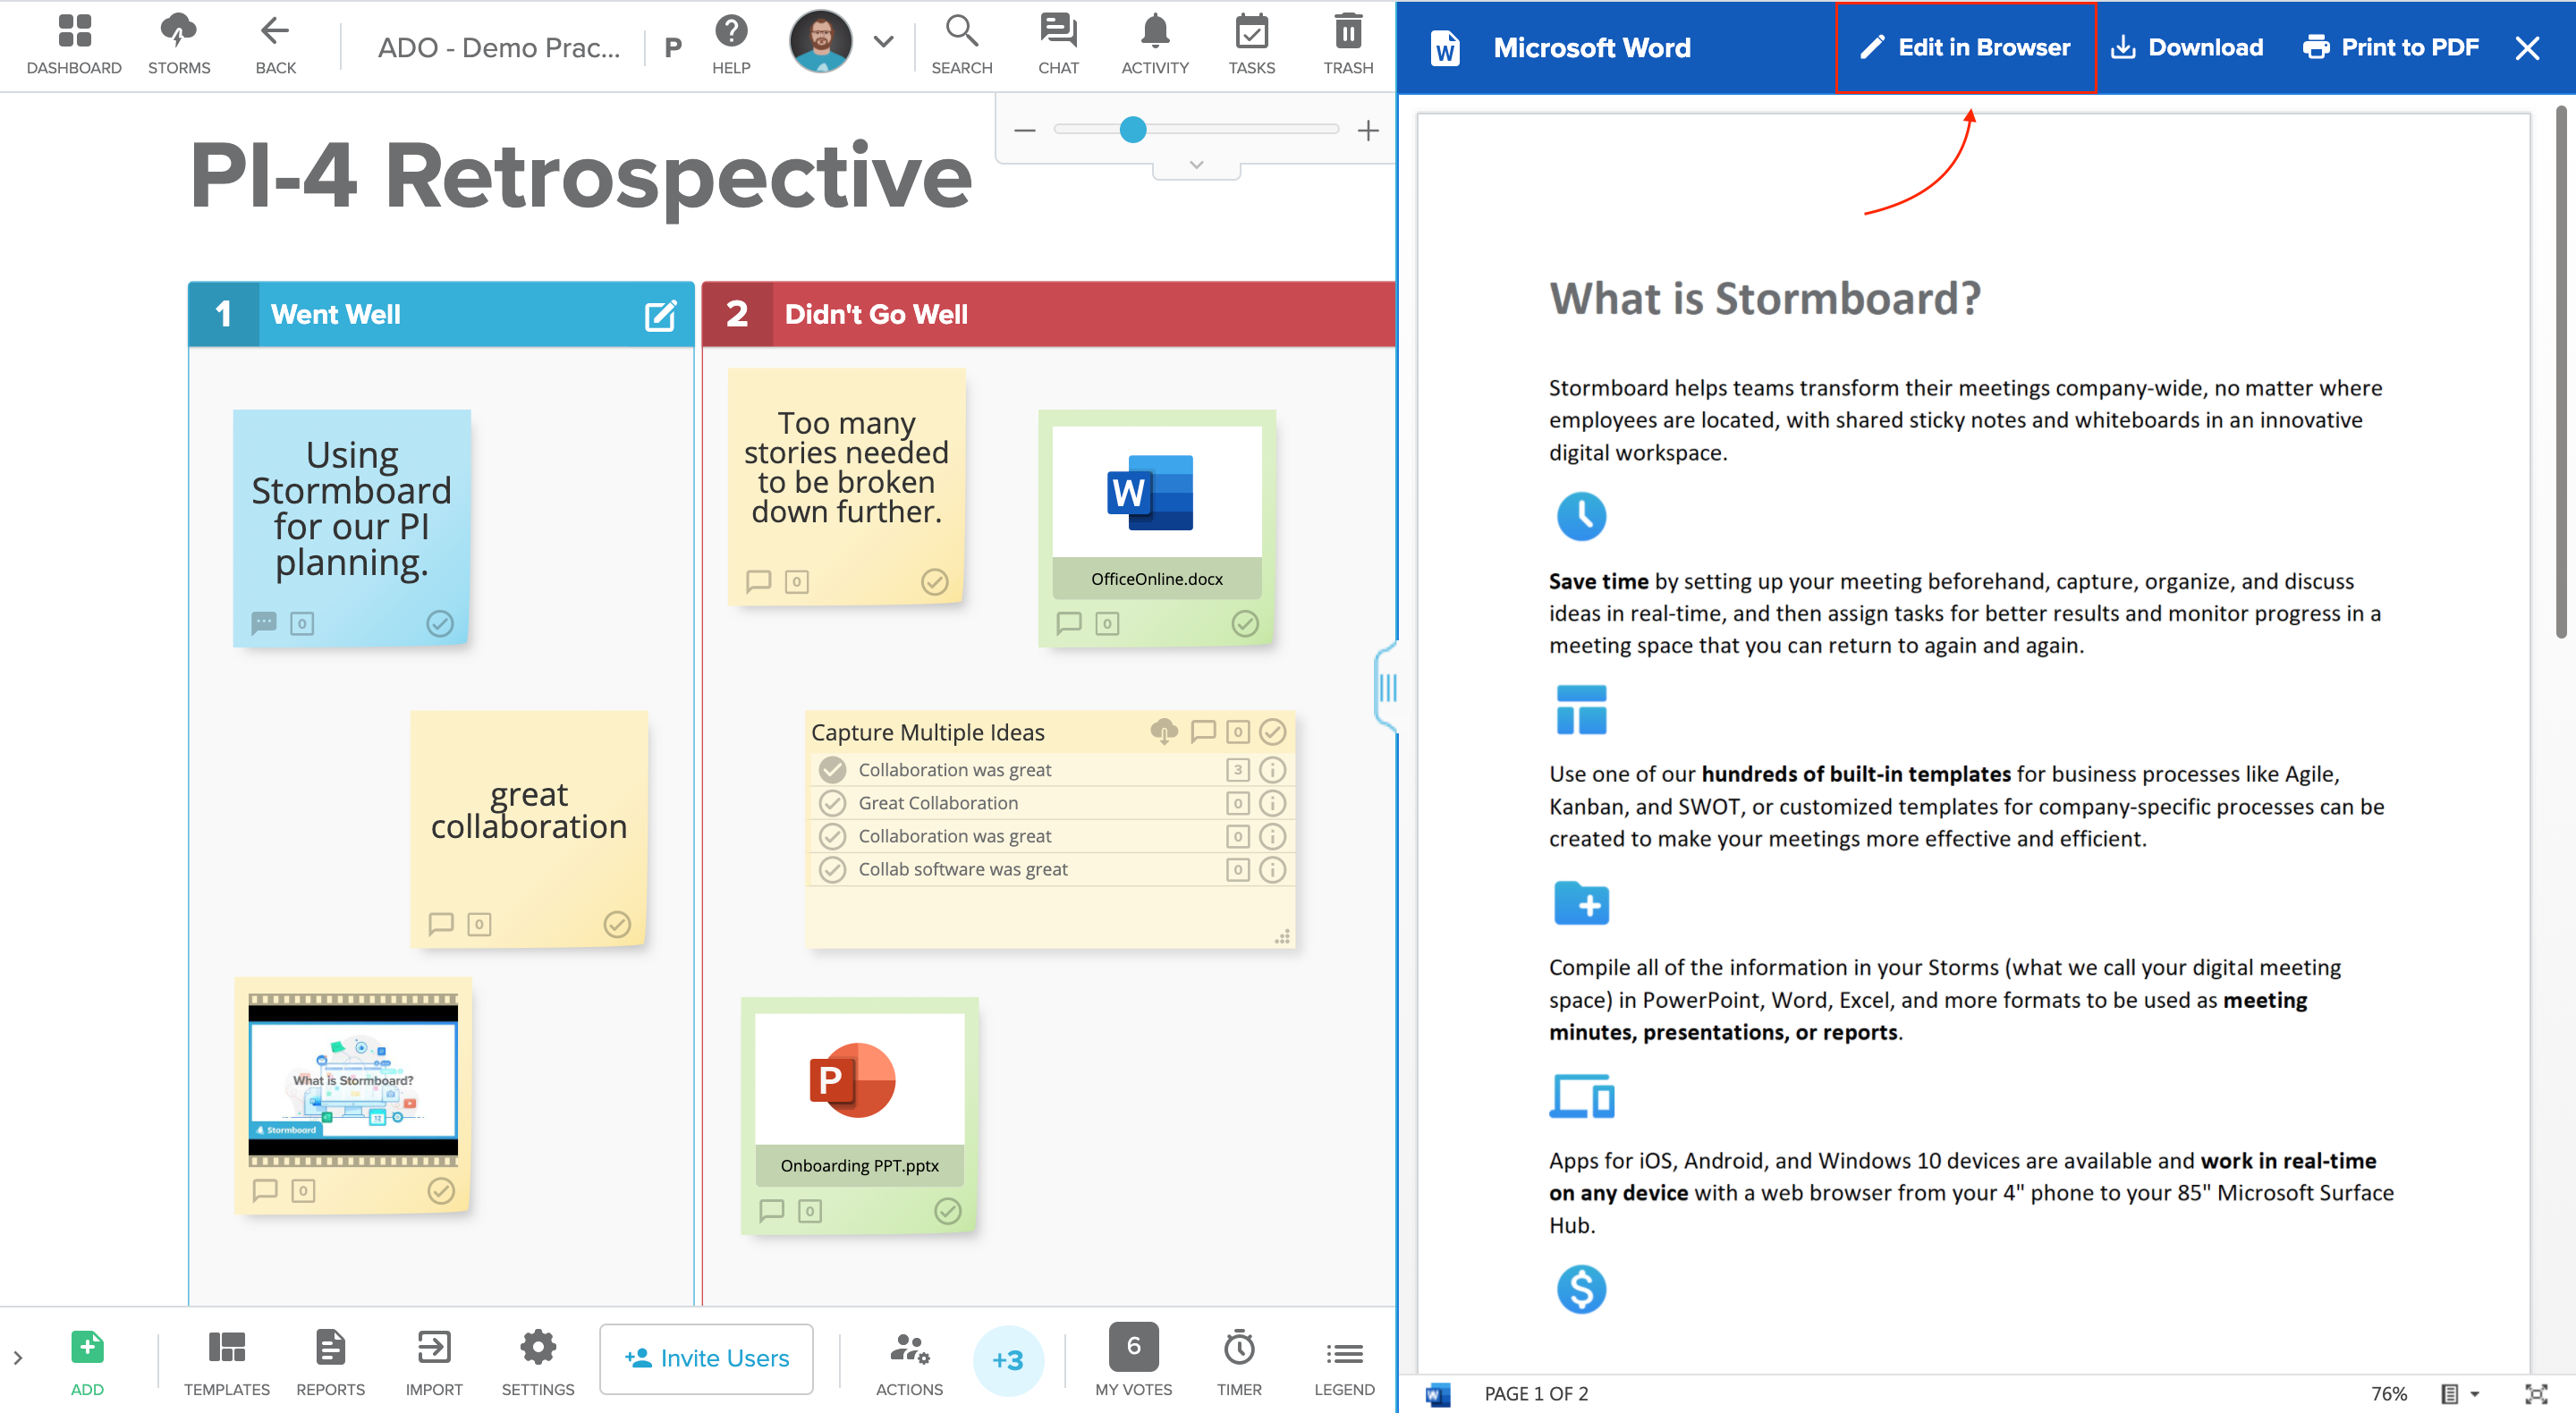Open the Tasks panel

(1251, 44)
